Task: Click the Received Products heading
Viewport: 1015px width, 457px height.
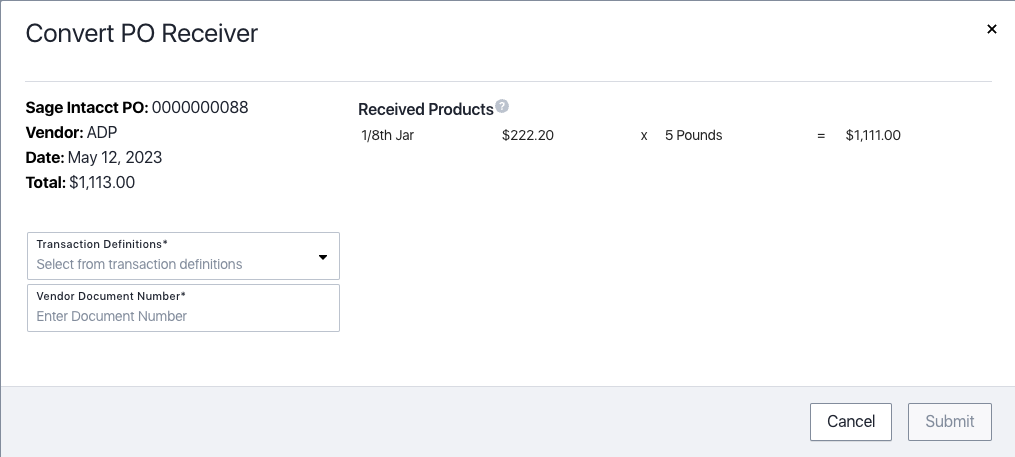Action: point(426,109)
